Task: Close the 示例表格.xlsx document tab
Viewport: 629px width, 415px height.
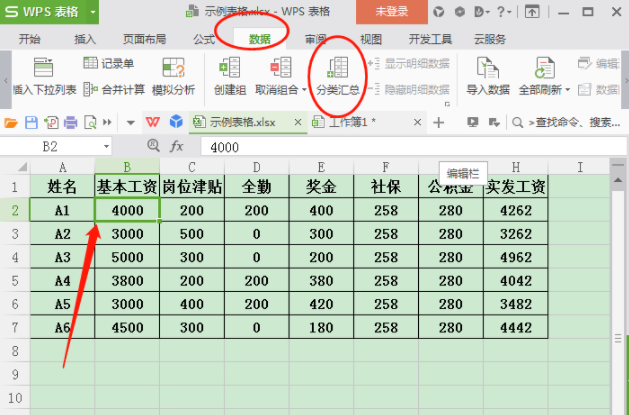Action: click(295, 122)
